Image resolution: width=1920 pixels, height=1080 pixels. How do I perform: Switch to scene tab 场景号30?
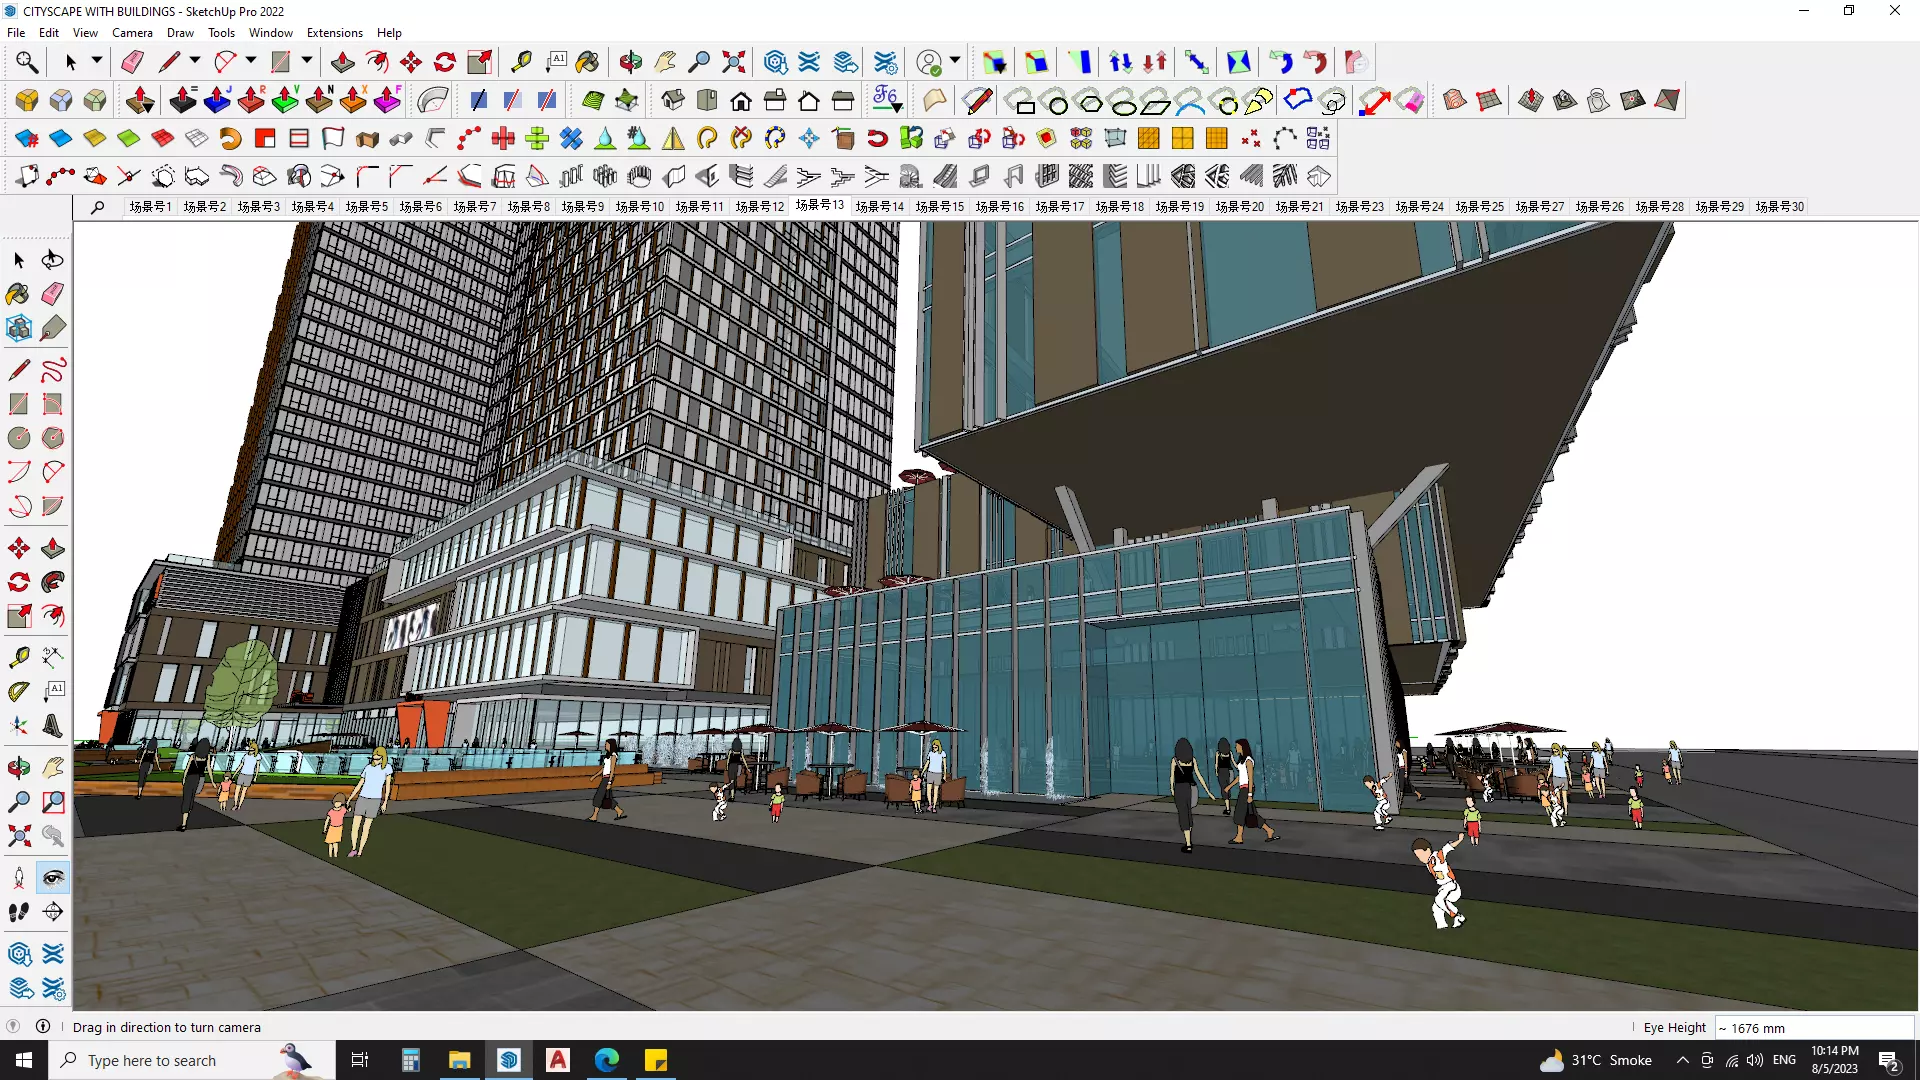1779,207
